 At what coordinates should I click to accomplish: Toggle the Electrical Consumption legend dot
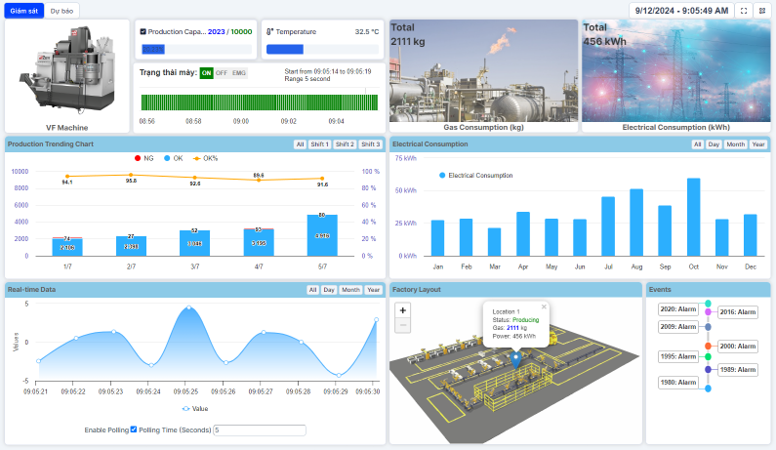point(441,175)
